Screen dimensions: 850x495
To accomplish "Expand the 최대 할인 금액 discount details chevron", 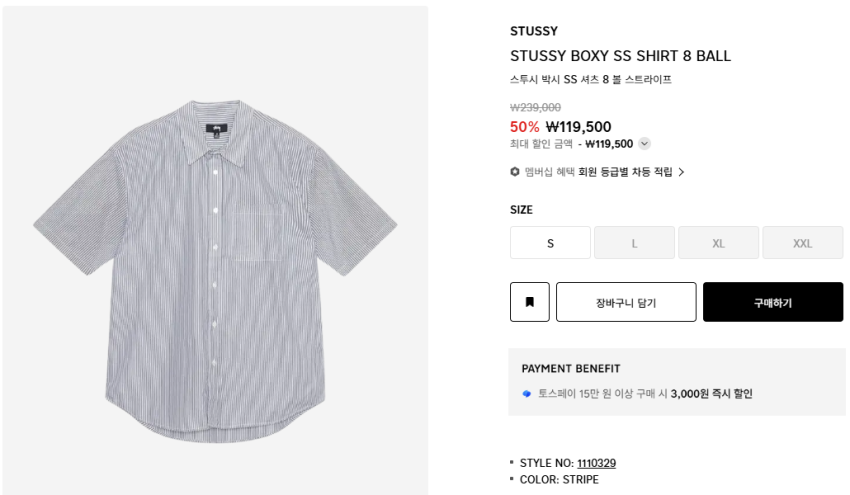I will pyautogui.click(x=644, y=144).
